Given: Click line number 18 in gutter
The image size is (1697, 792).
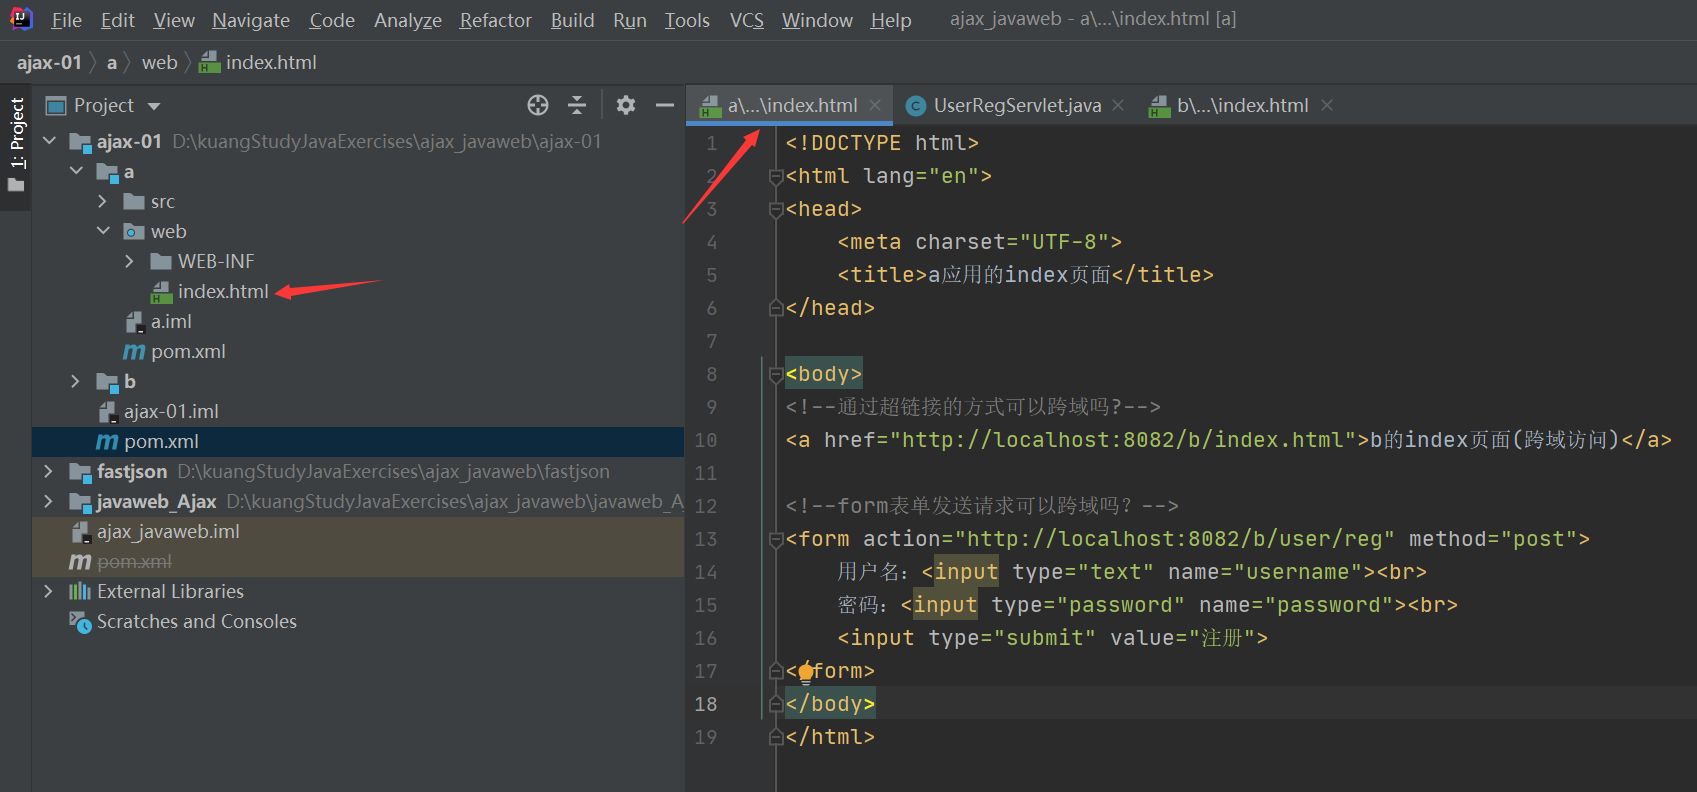Looking at the screenshot, I should [706, 704].
